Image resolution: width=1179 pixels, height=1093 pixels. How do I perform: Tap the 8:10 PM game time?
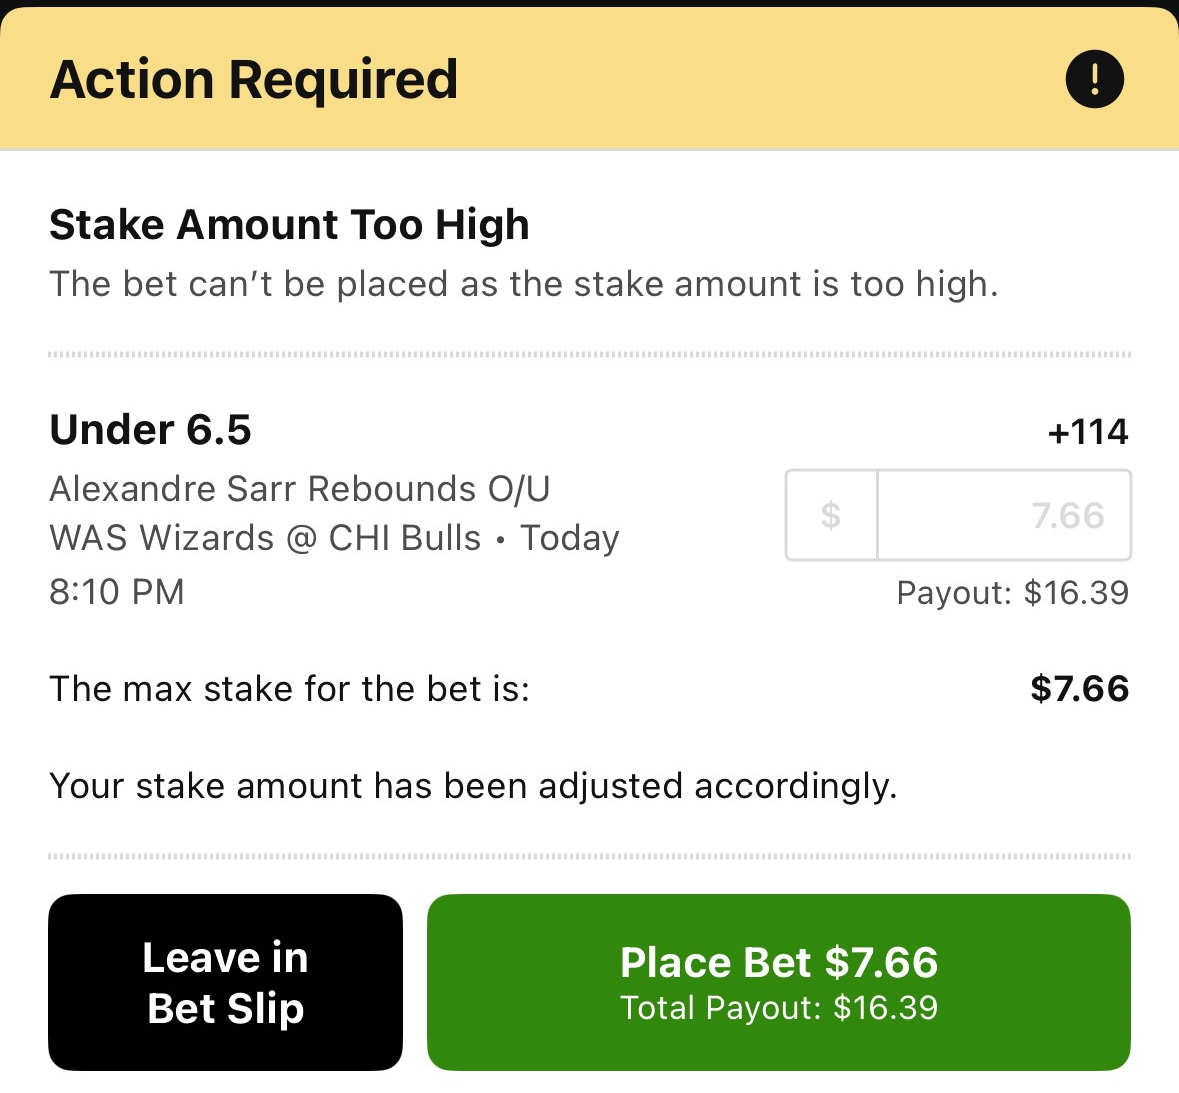click(117, 591)
